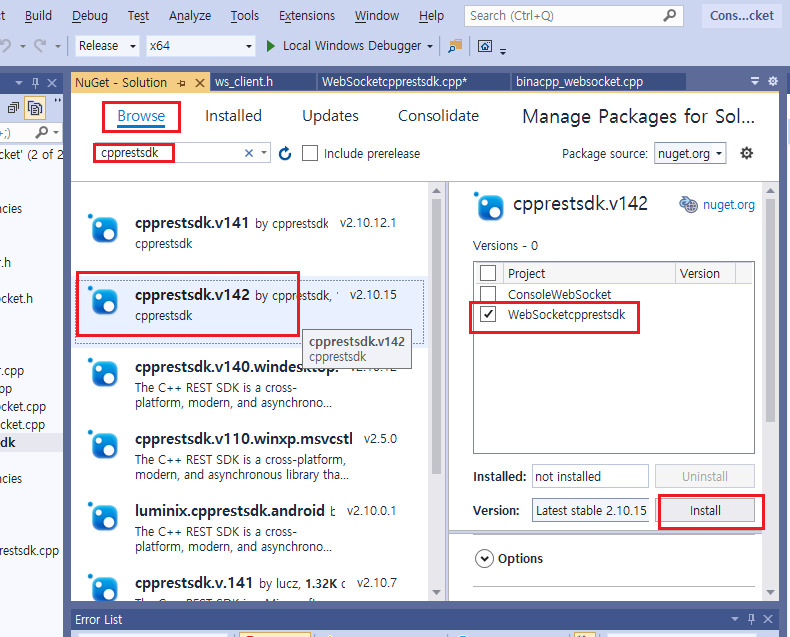Close the Solution Explorer panel
The image size is (790, 637).
pos(52,83)
